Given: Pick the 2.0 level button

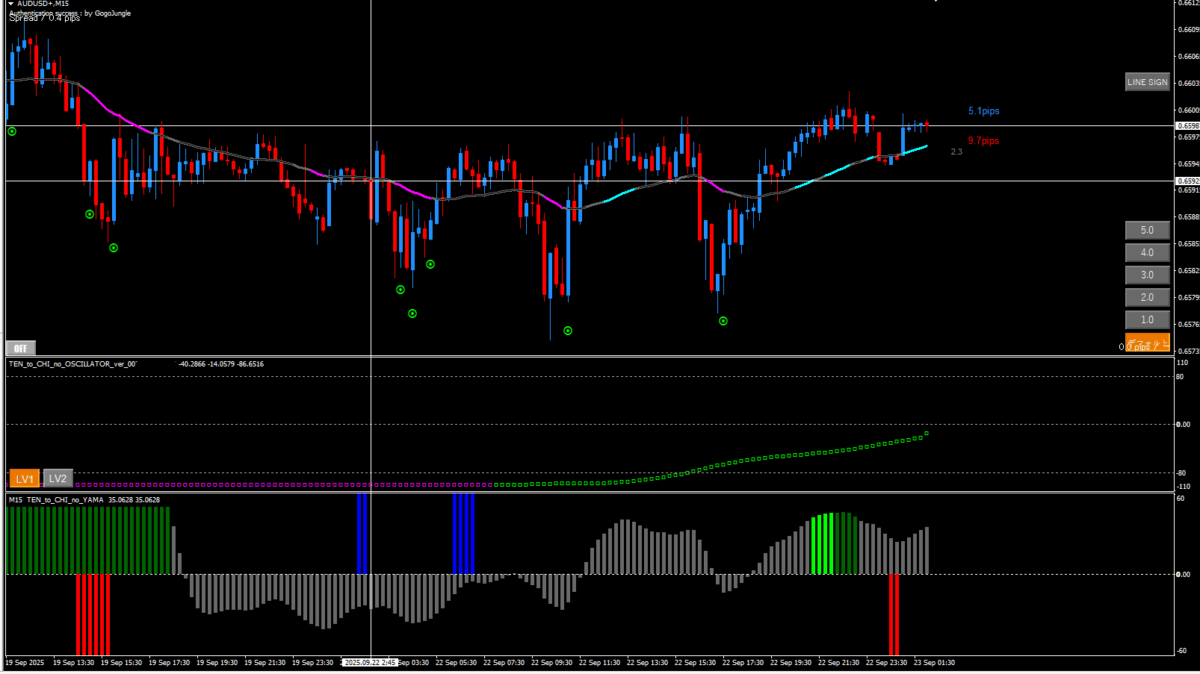Looking at the screenshot, I should (x=1146, y=297).
